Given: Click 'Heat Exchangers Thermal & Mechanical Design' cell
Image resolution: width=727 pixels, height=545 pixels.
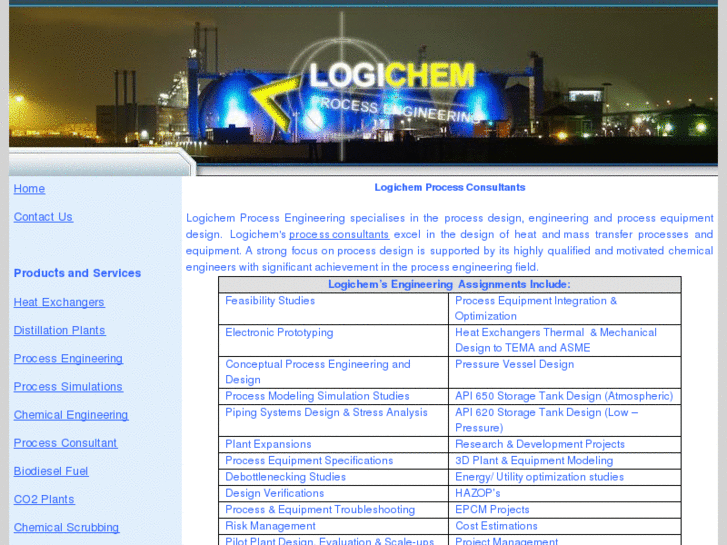Looking at the screenshot, I should [565, 340].
